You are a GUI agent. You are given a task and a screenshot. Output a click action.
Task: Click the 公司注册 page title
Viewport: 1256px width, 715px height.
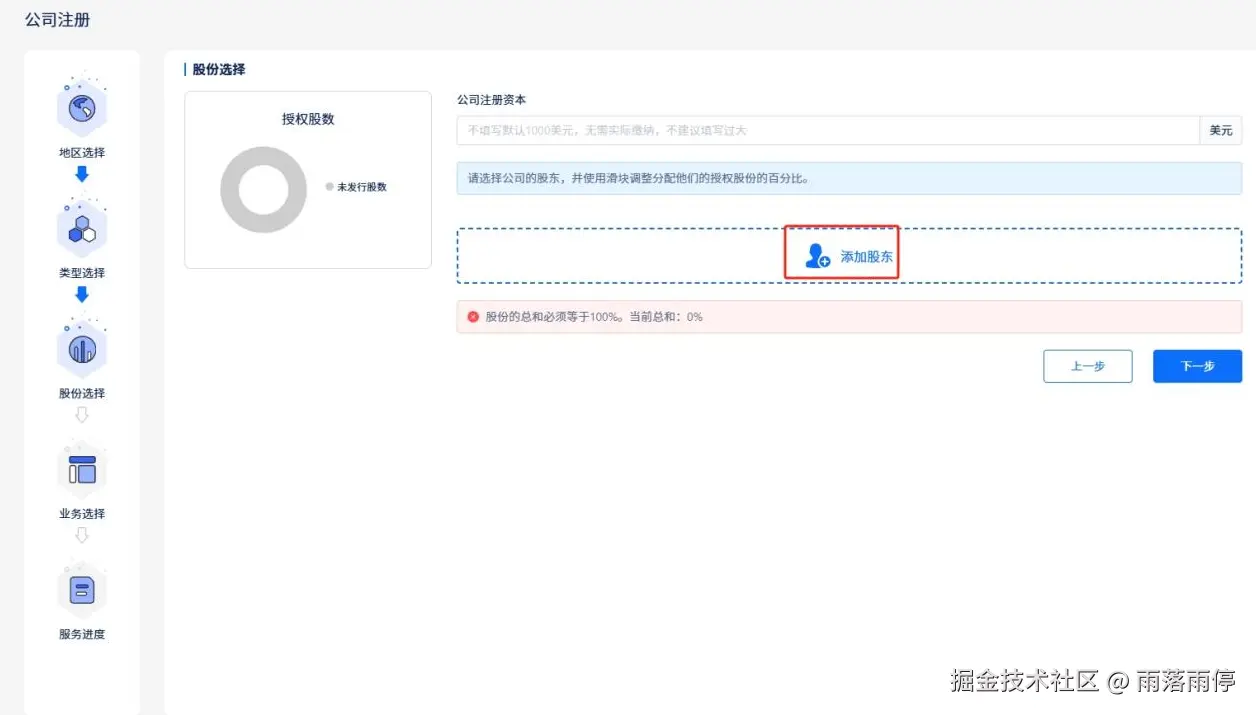58,19
